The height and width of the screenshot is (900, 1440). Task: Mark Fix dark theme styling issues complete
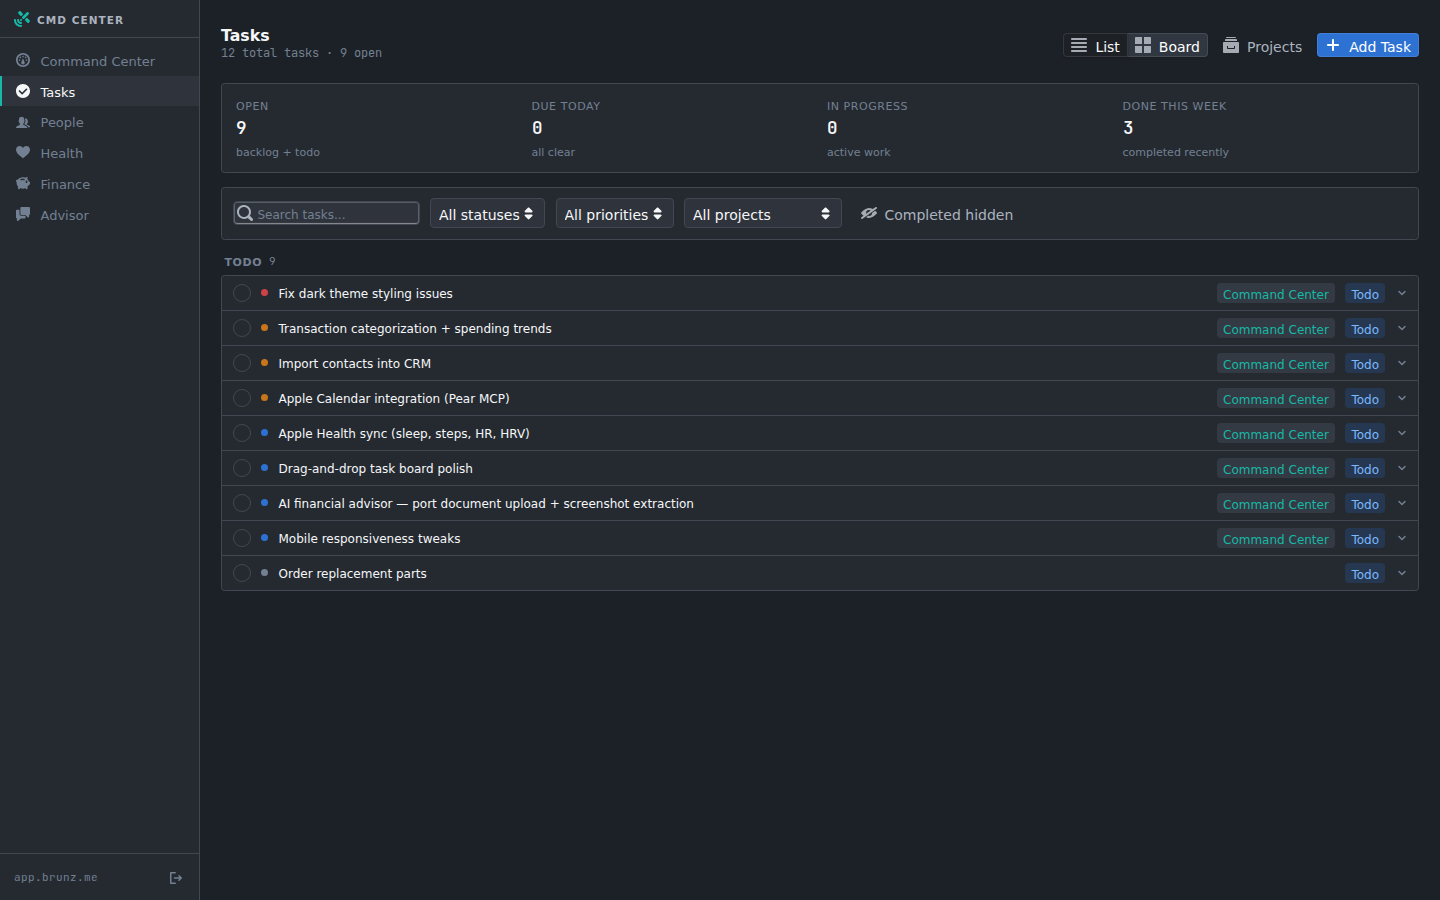coord(242,293)
